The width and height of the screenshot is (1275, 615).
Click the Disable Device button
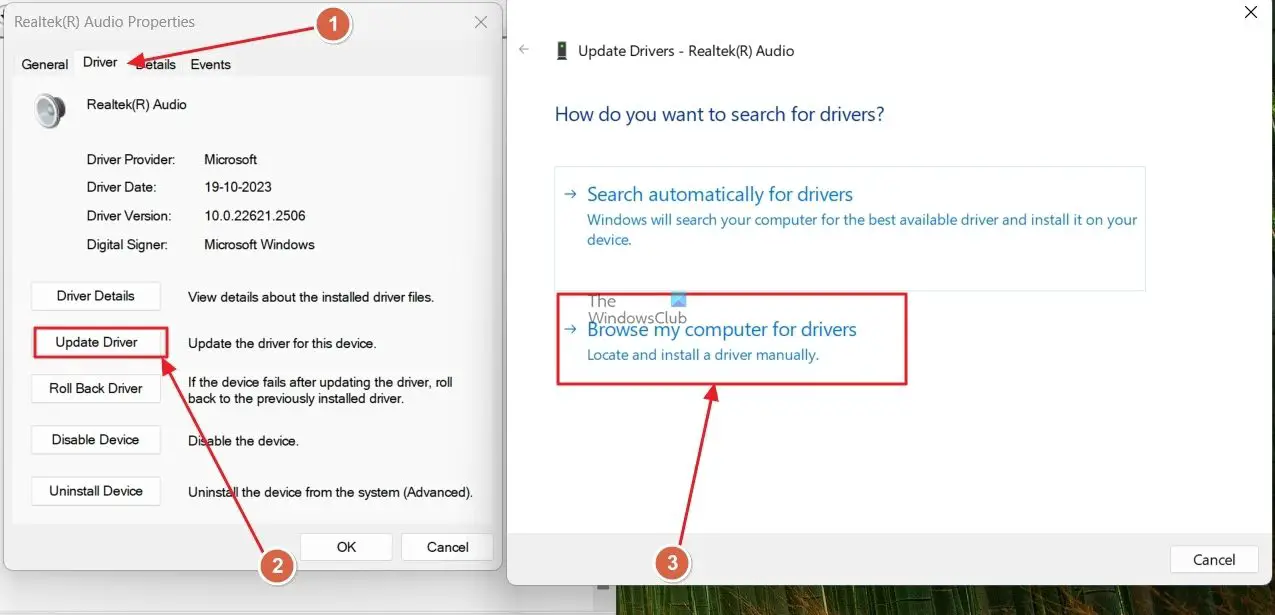point(96,440)
